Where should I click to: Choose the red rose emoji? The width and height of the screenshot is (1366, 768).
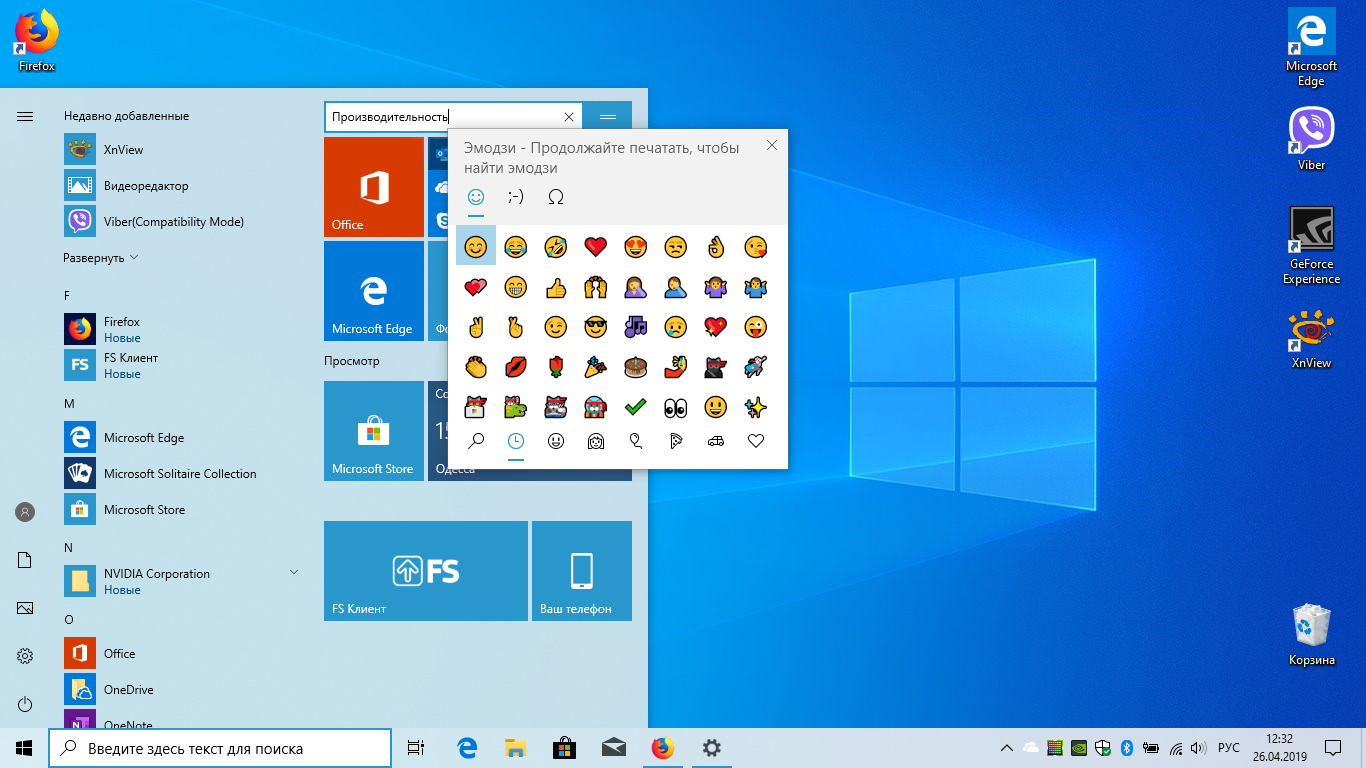point(556,367)
